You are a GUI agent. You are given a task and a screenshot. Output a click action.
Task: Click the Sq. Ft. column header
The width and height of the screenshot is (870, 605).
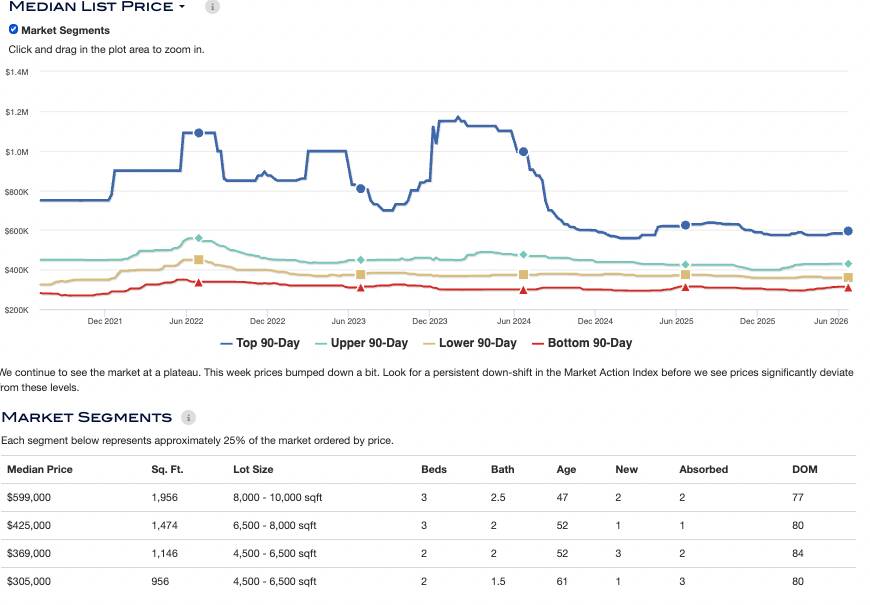[x=167, y=469]
